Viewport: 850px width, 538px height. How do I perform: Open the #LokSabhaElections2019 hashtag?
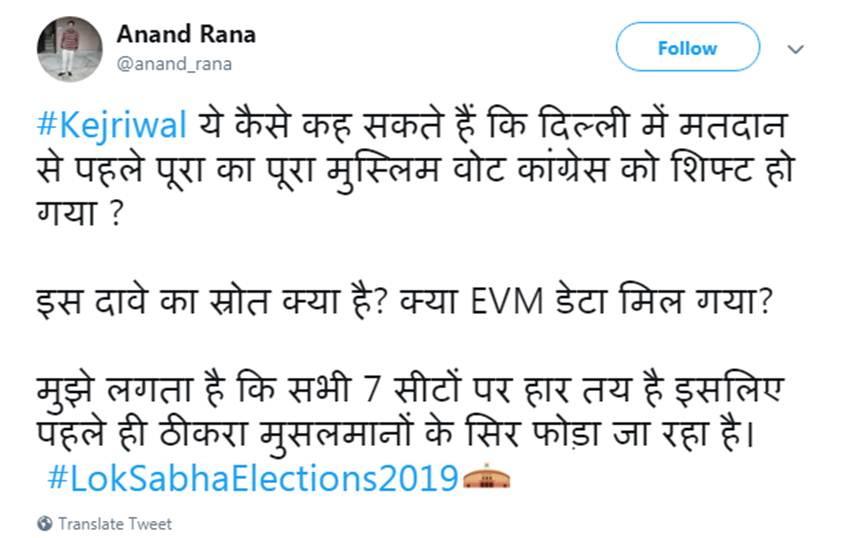pos(252,476)
